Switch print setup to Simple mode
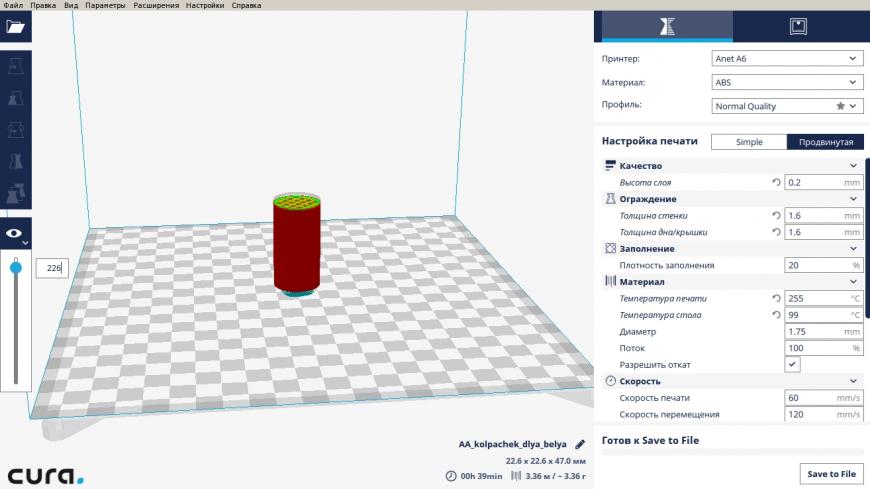This screenshot has height=489, width=870. click(x=749, y=142)
